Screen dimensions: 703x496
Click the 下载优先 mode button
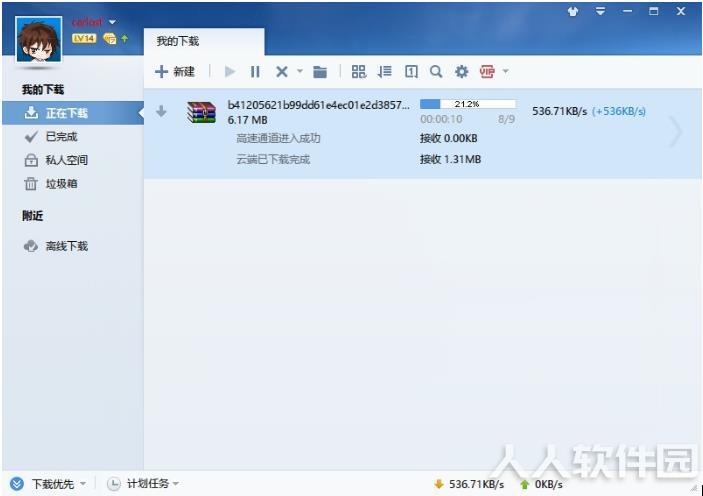point(52,484)
